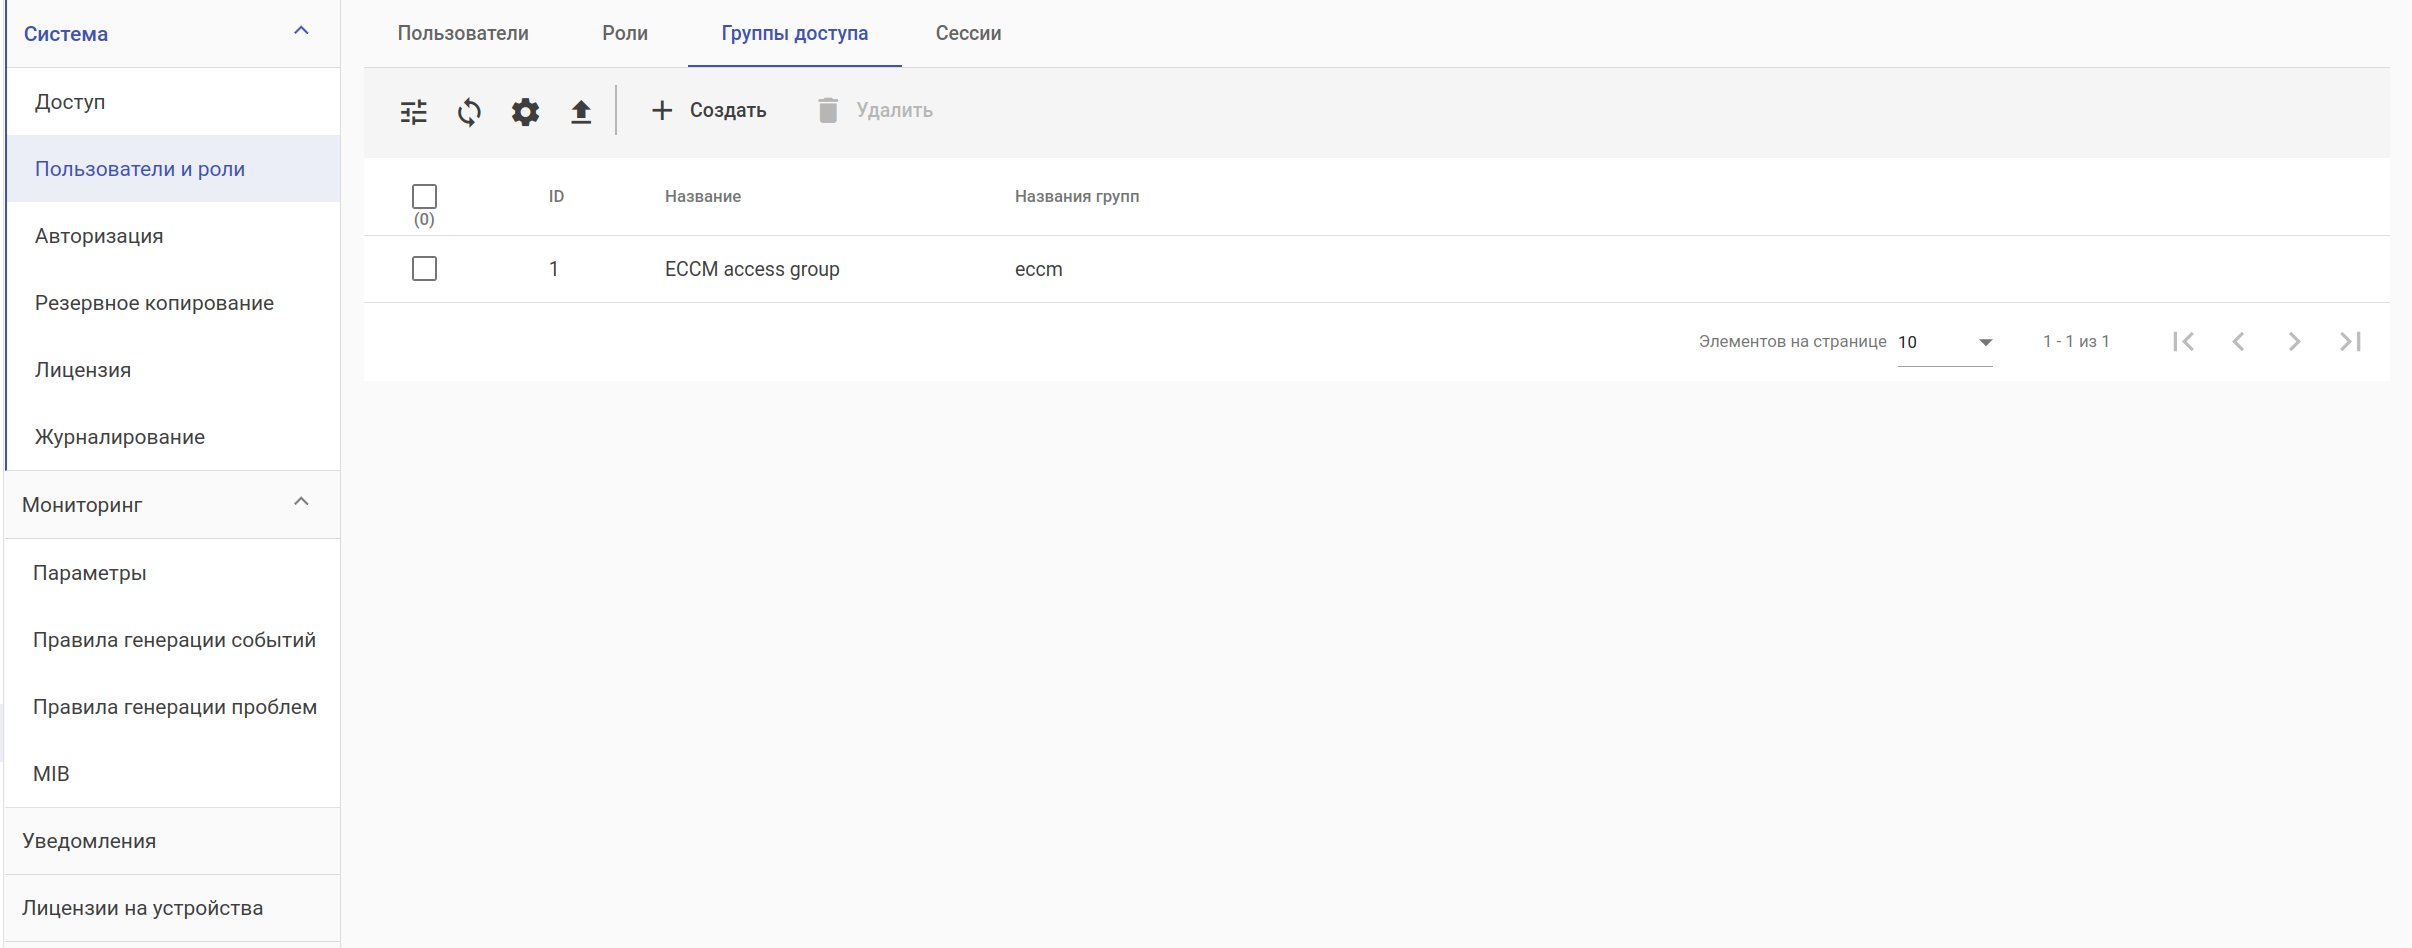
Task: Open Резервное копирование in the sidebar
Action: click(x=154, y=303)
